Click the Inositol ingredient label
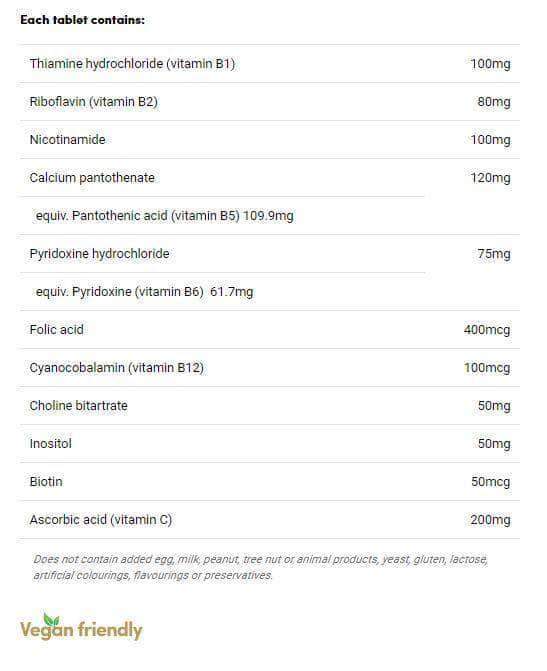 [51, 443]
